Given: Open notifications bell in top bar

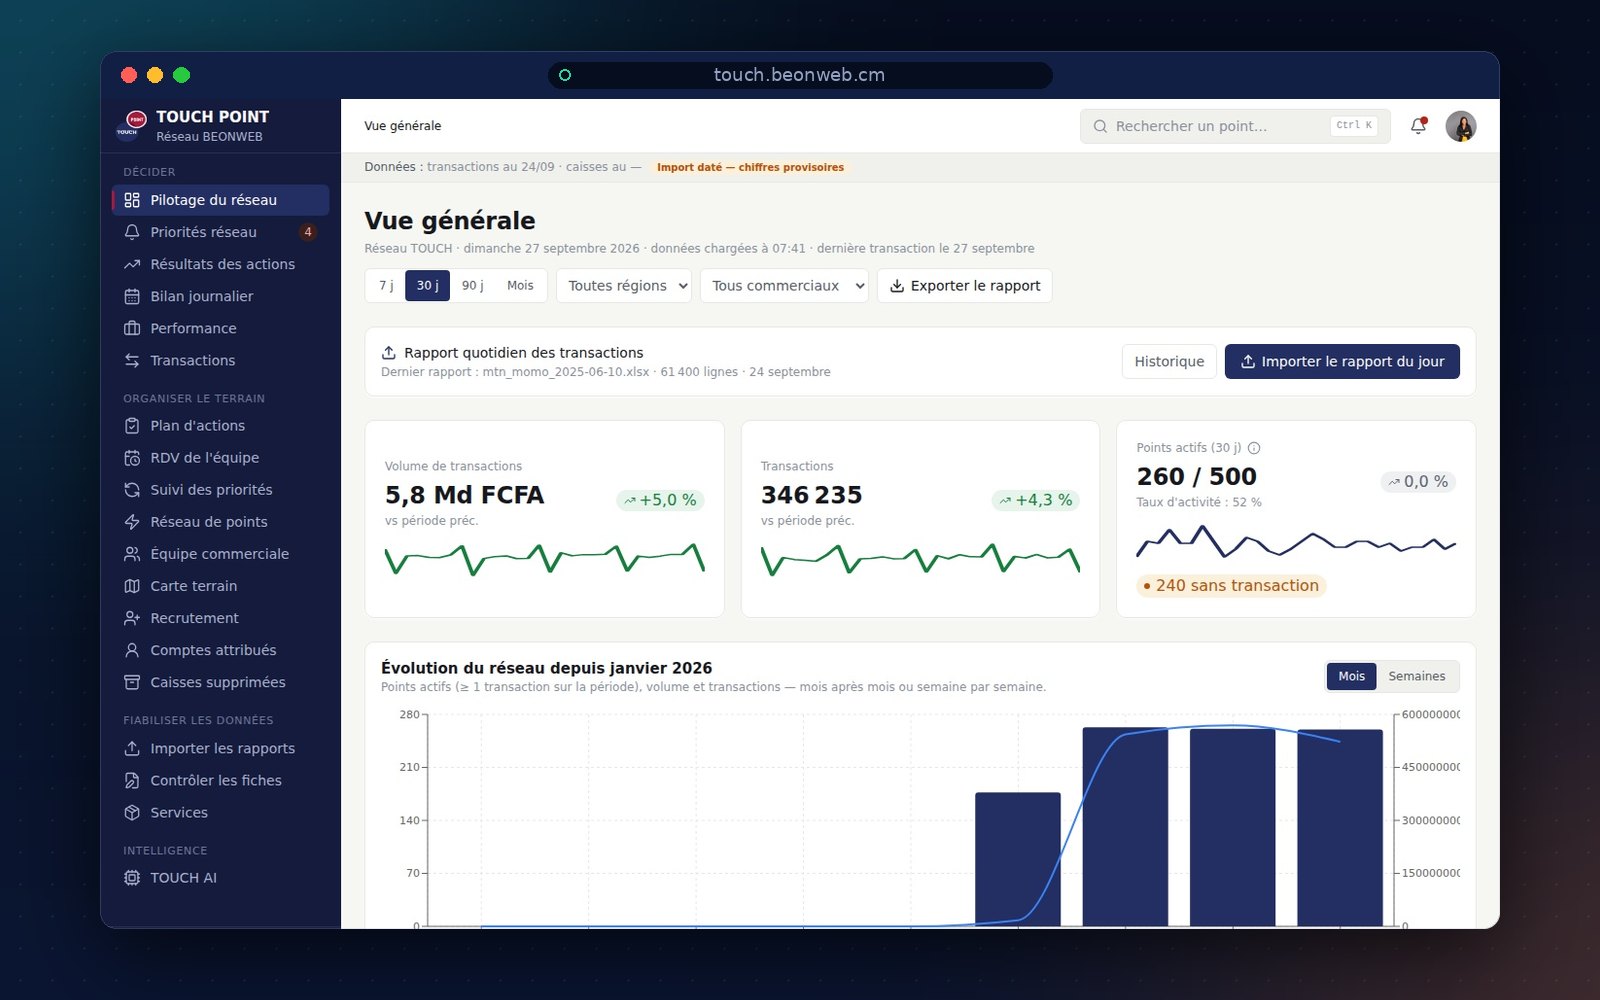Looking at the screenshot, I should click(1418, 126).
